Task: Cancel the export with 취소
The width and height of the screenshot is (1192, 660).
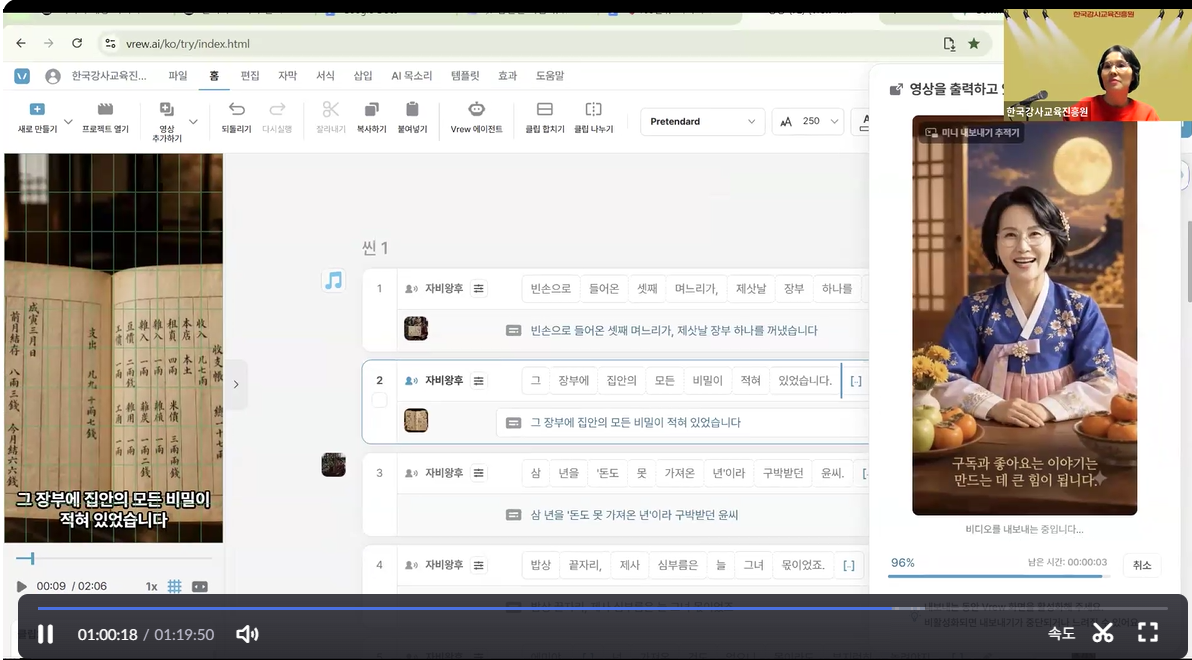Action: 1142,565
